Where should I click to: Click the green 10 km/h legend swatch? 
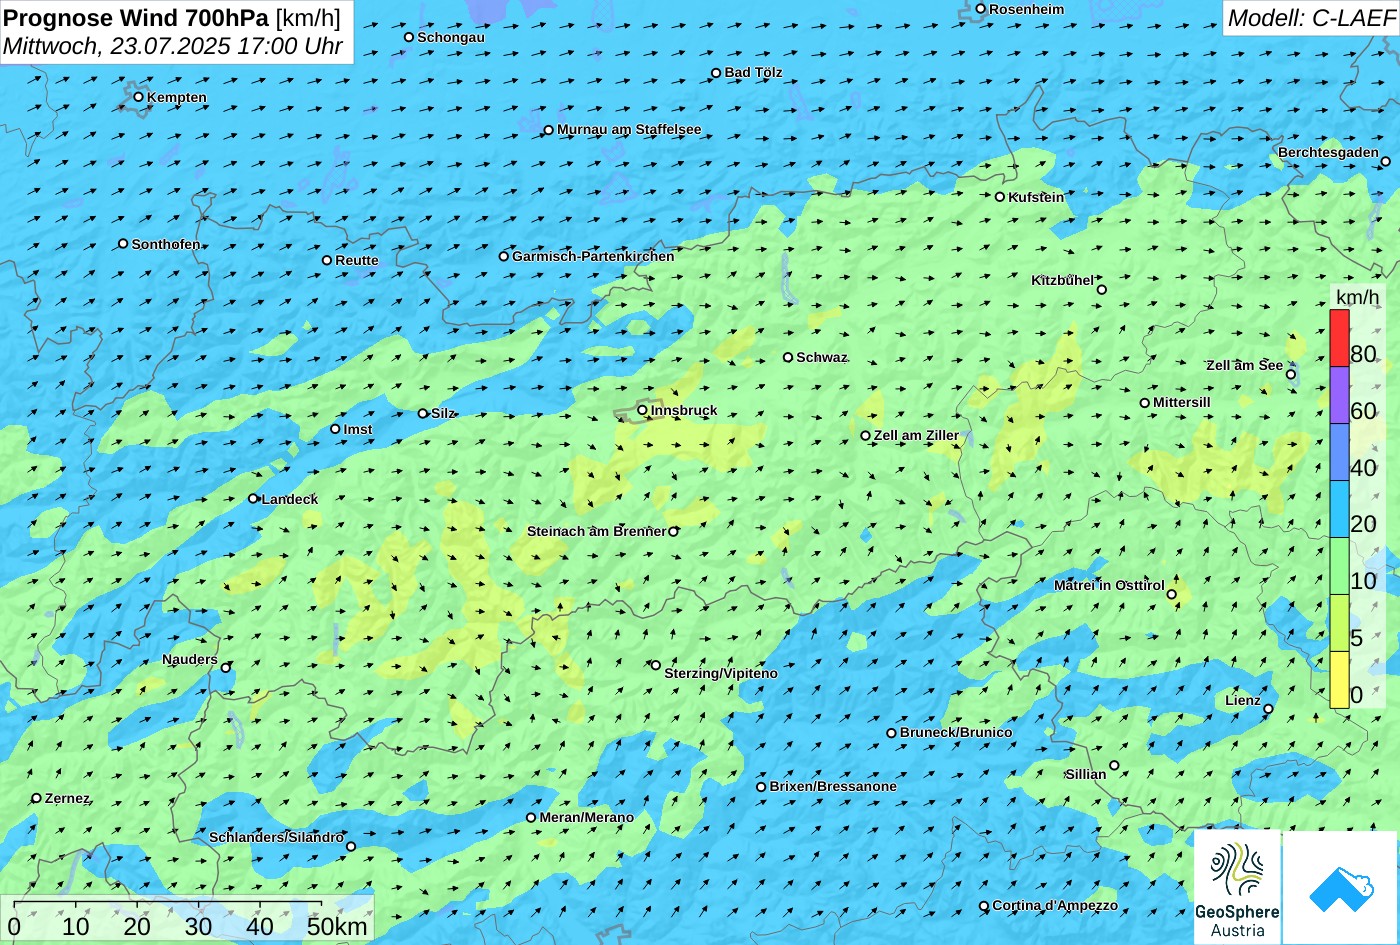coord(1339,566)
